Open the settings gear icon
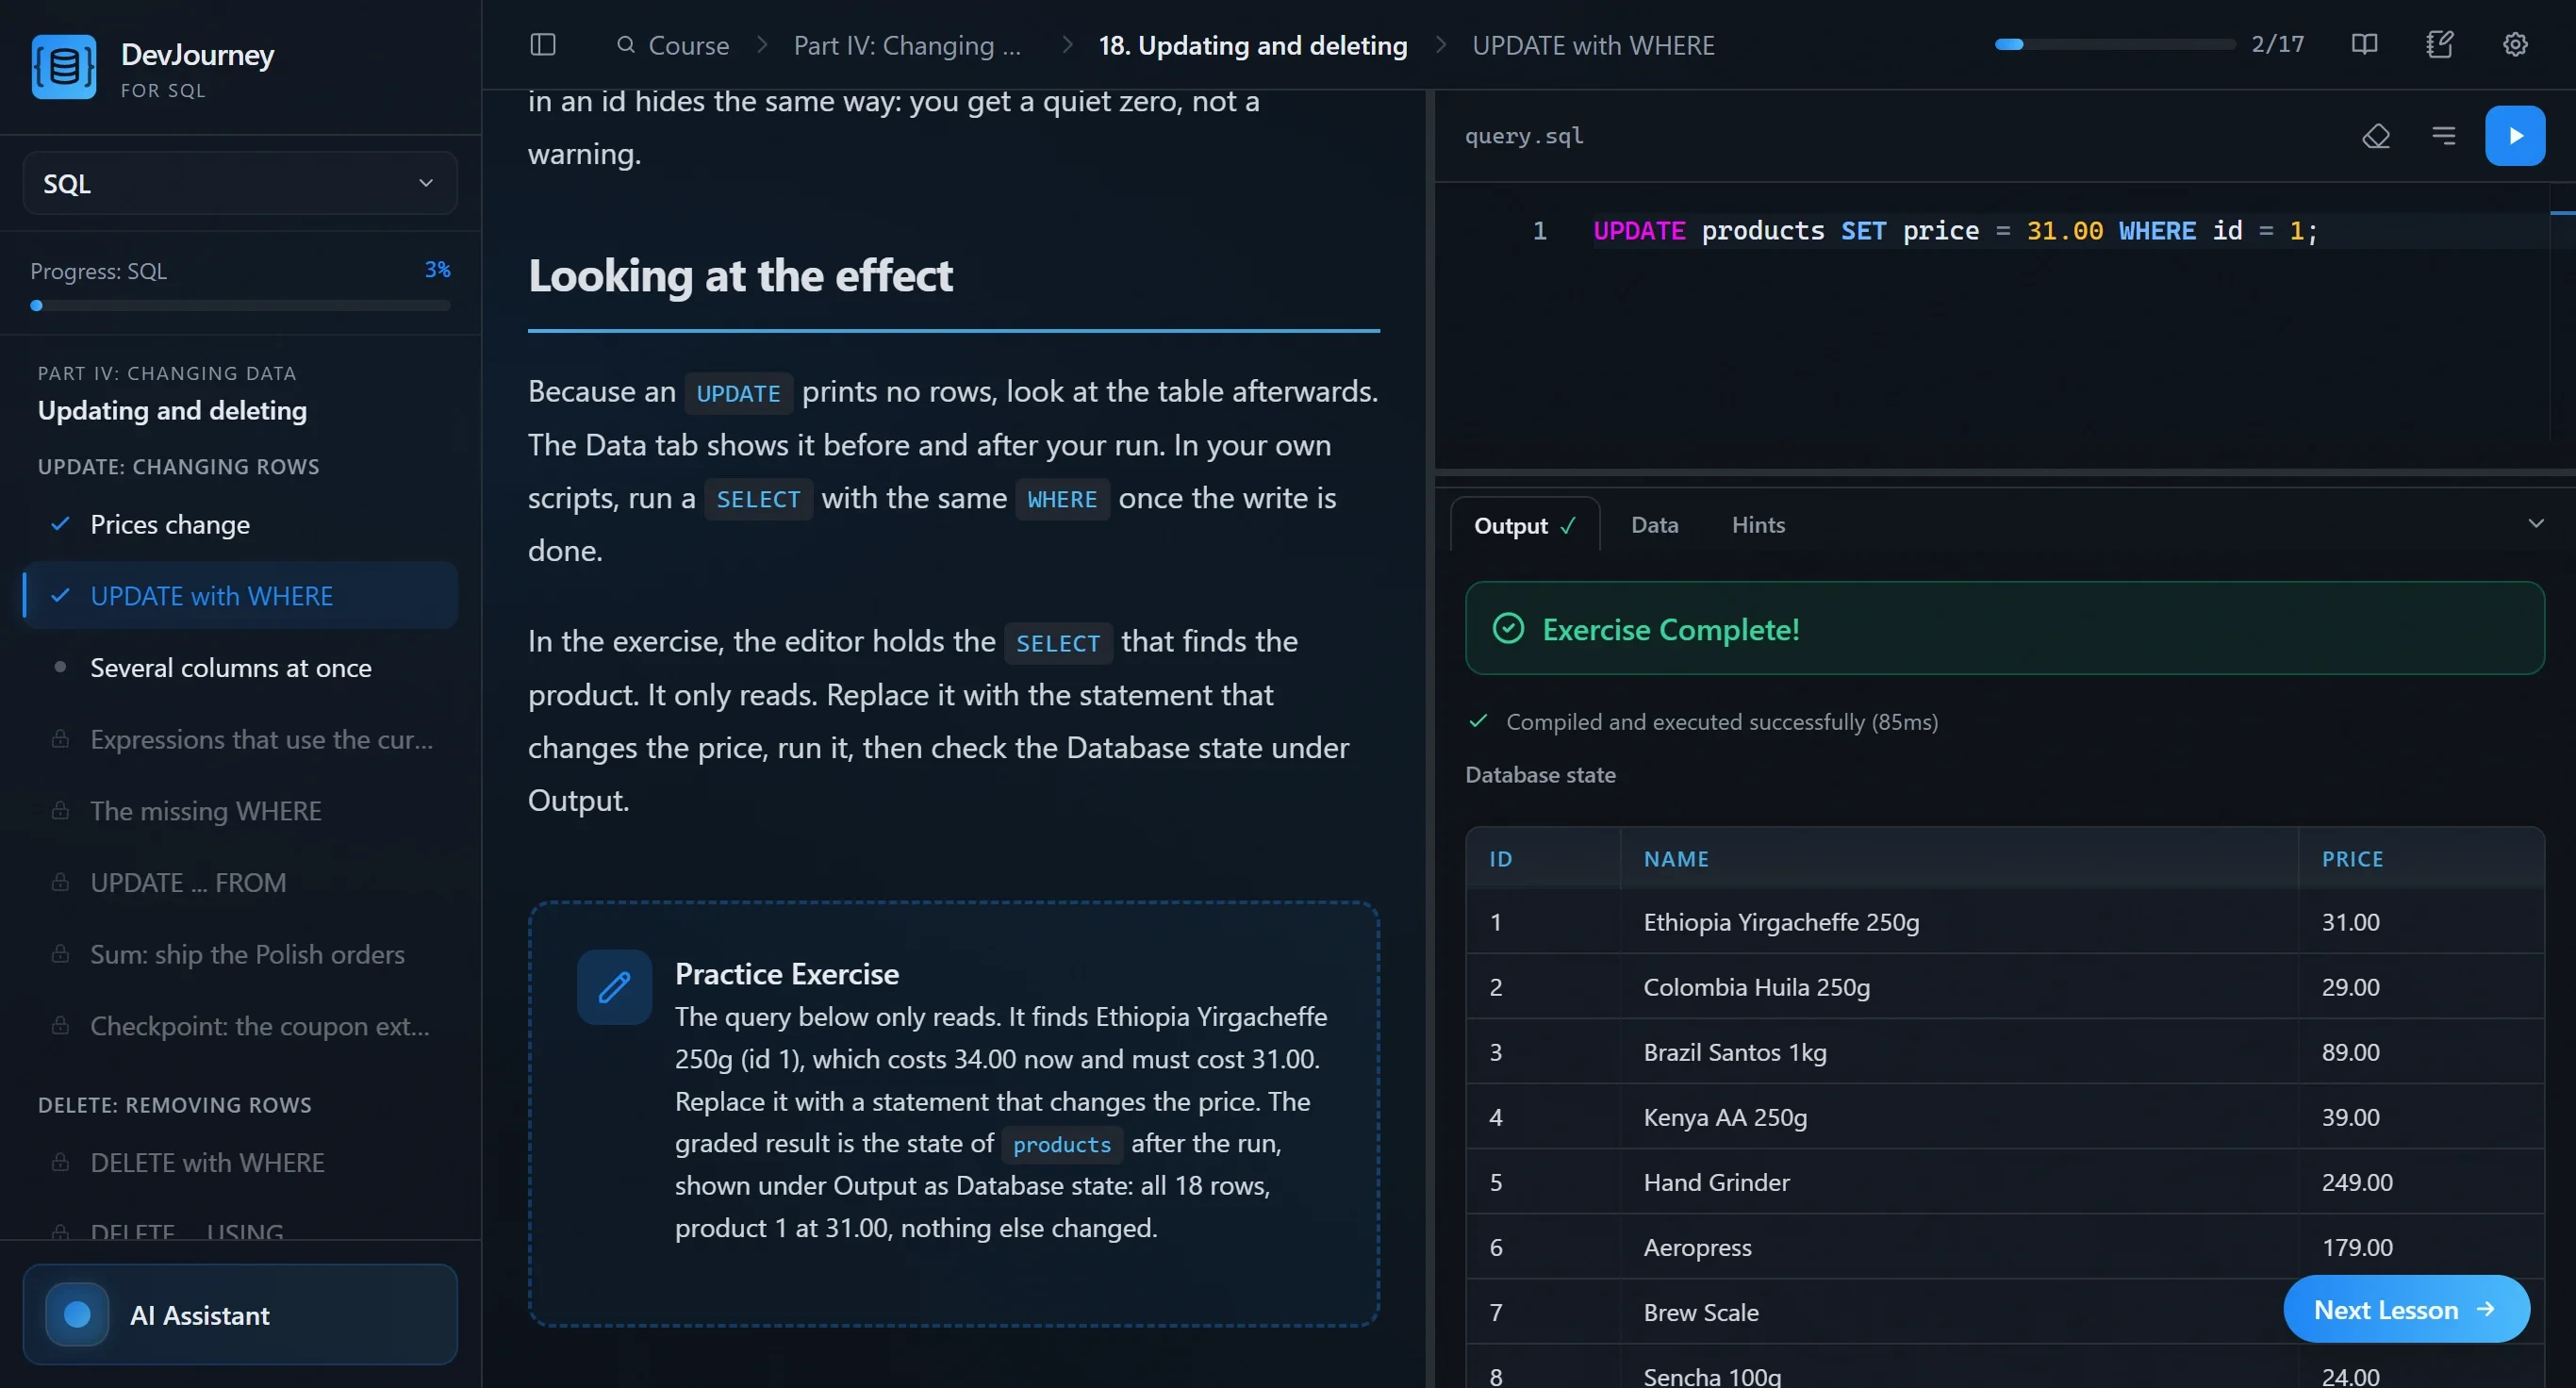Viewport: 2576px width, 1388px height. [x=2515, y=45]
